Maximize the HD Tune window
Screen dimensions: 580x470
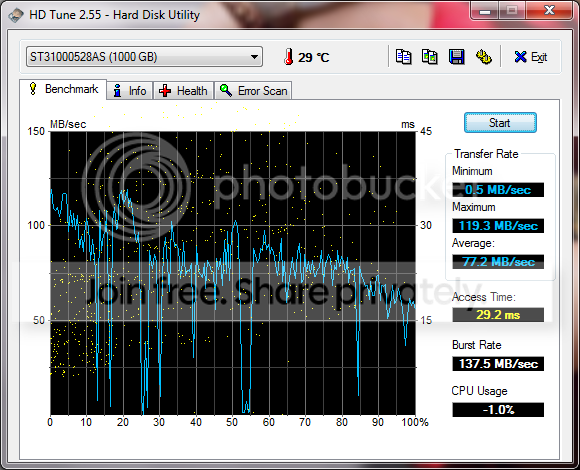point(512,11)
